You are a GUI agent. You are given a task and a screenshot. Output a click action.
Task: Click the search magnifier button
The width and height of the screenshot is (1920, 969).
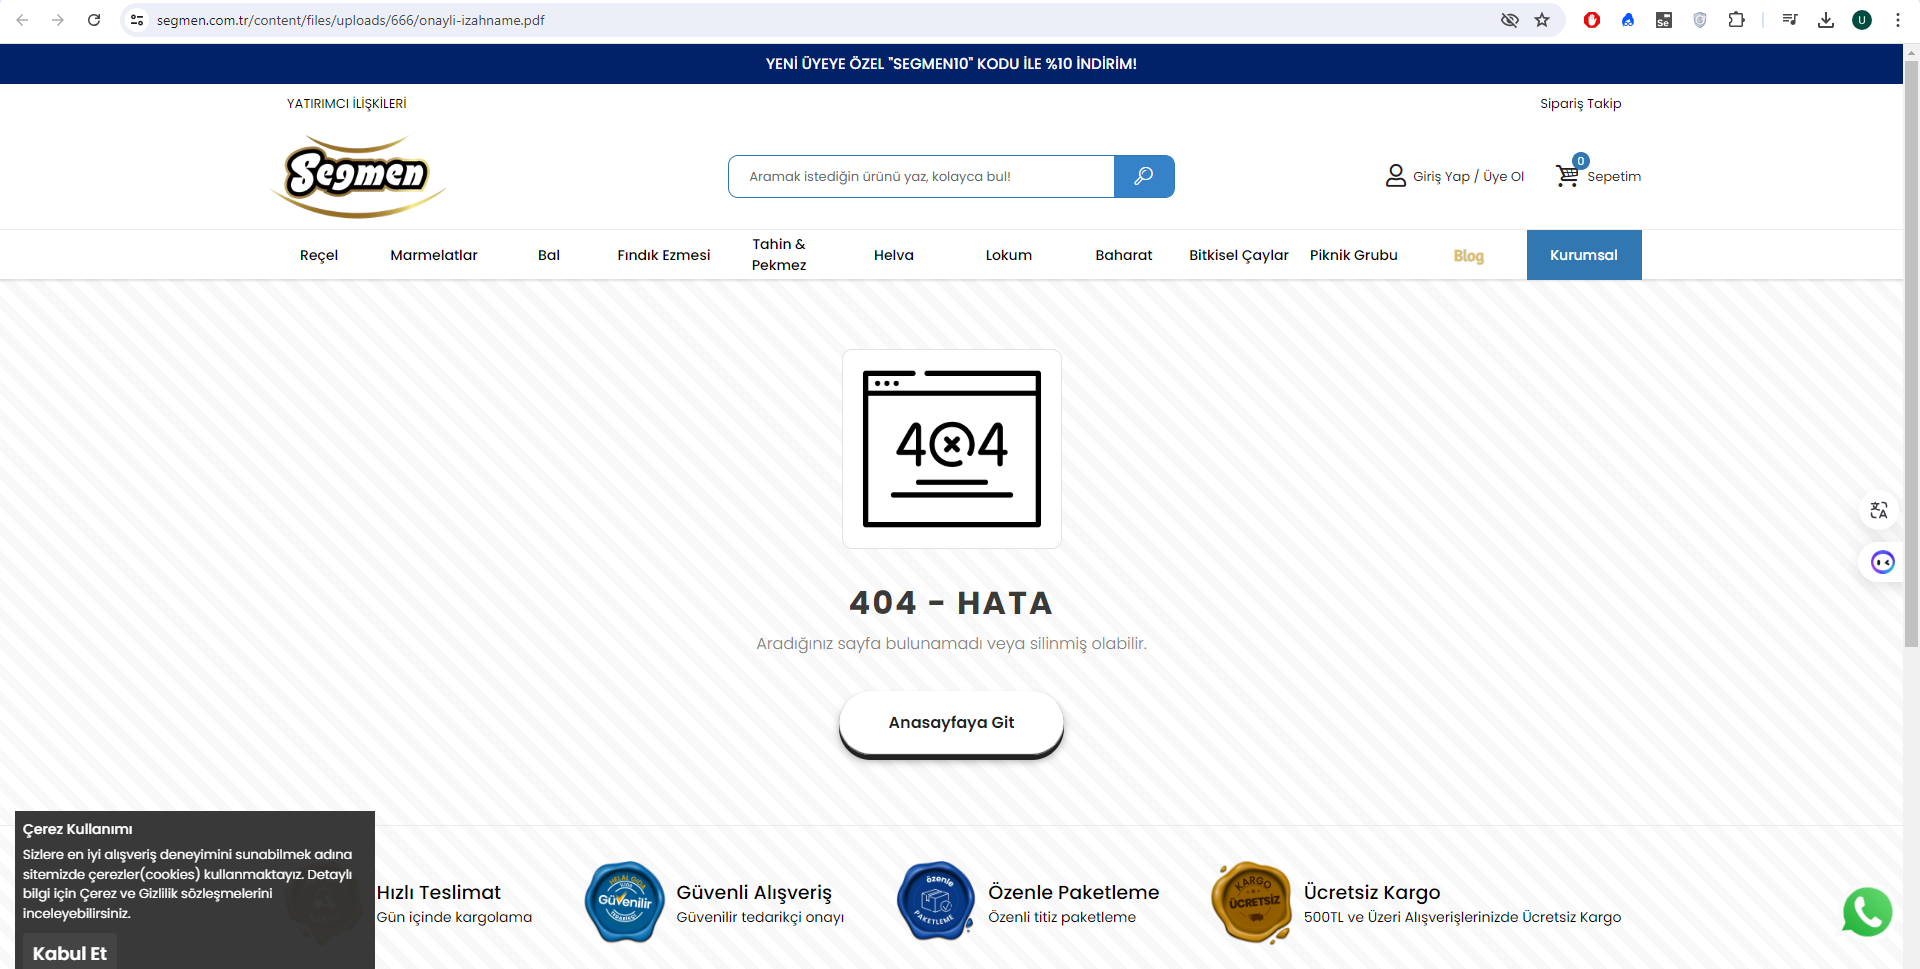[1144, 176]
